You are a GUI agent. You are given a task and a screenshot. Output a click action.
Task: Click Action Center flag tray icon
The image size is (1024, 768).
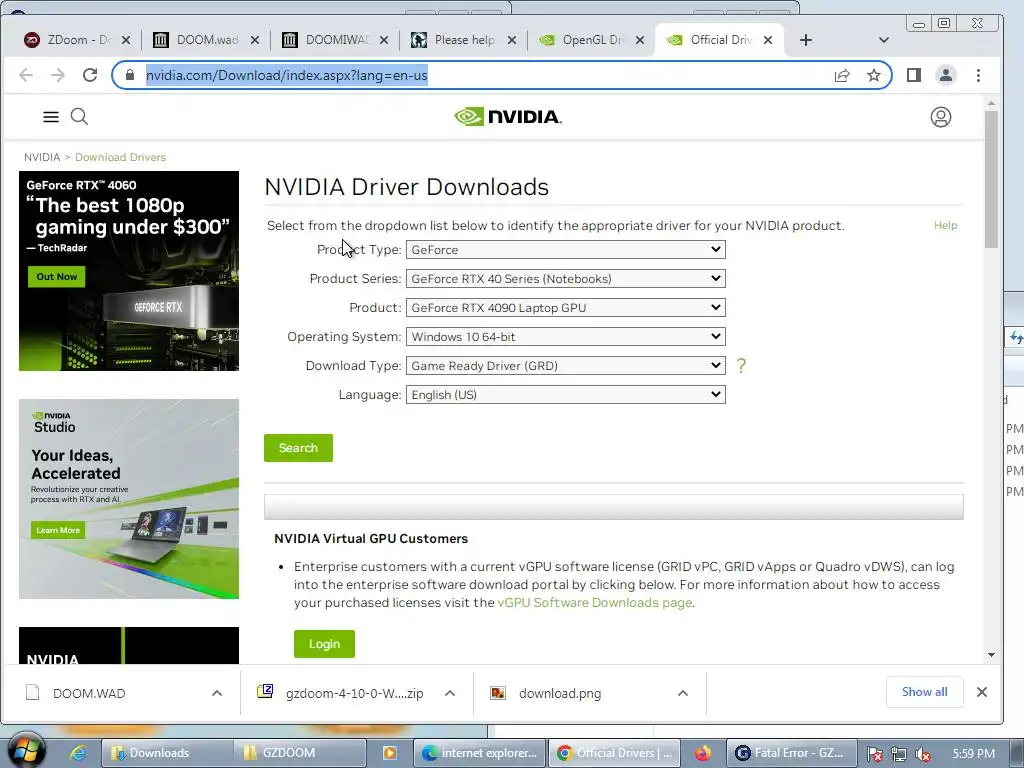point(874,754)
